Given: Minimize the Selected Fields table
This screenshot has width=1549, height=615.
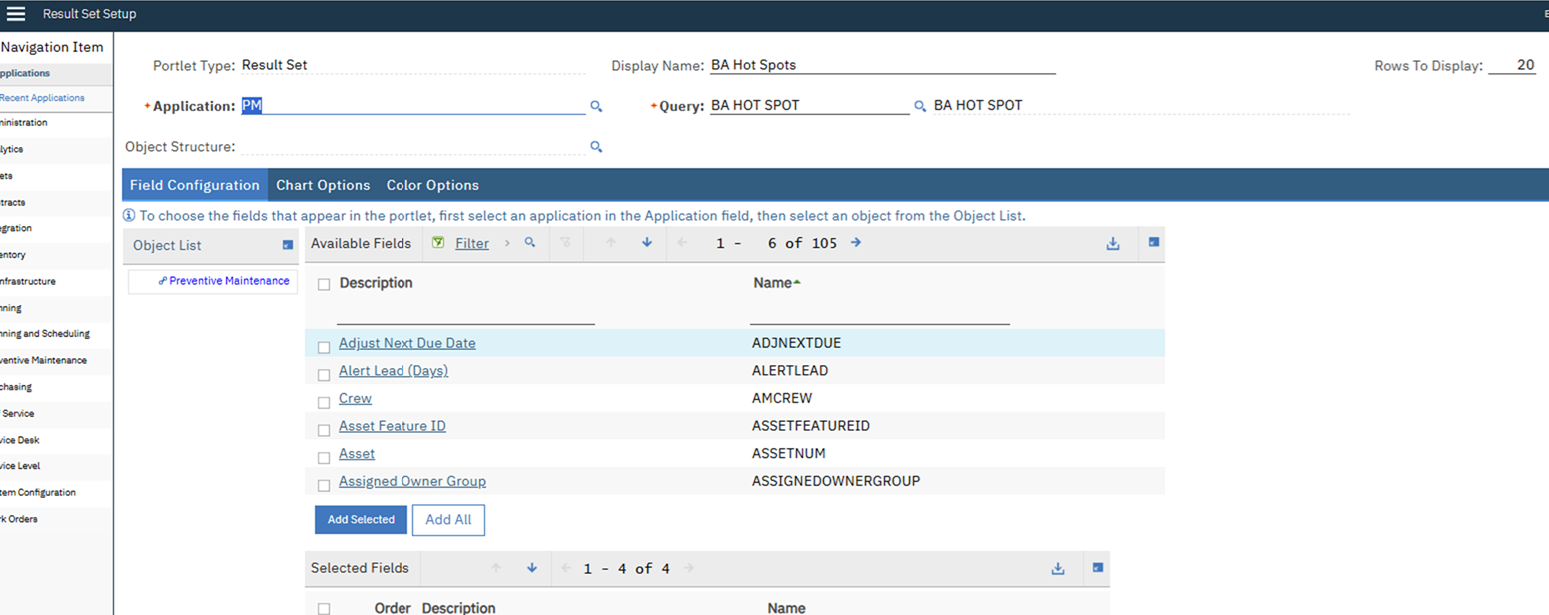Looking at the screenshot, I should (1098, 568).
